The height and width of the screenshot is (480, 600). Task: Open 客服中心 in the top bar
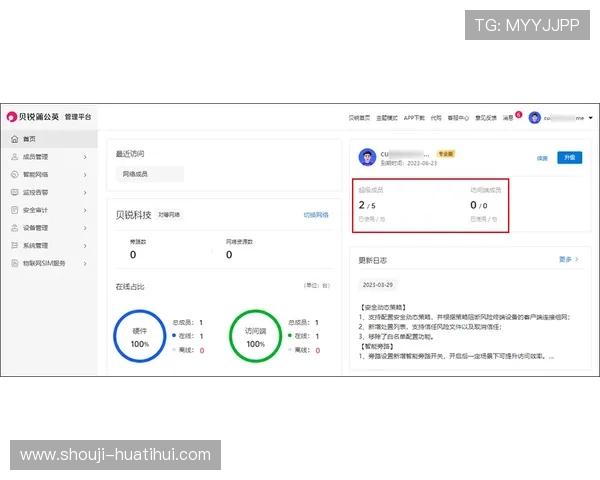coord(458,118)
